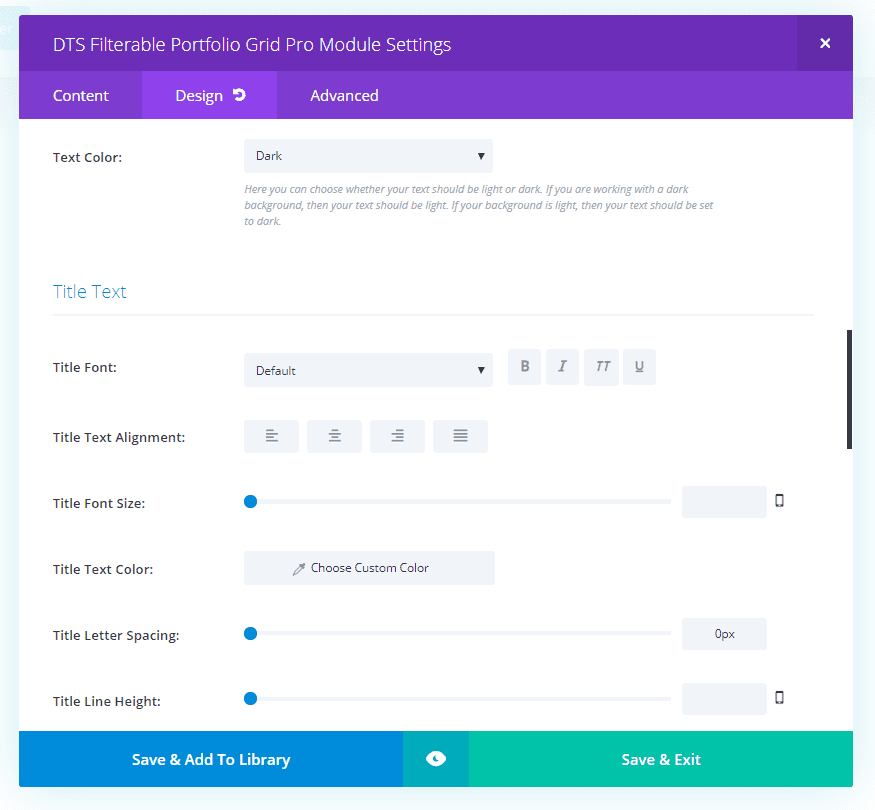
Task: Click Choose Custom Color for title
Action: [369, 568]
